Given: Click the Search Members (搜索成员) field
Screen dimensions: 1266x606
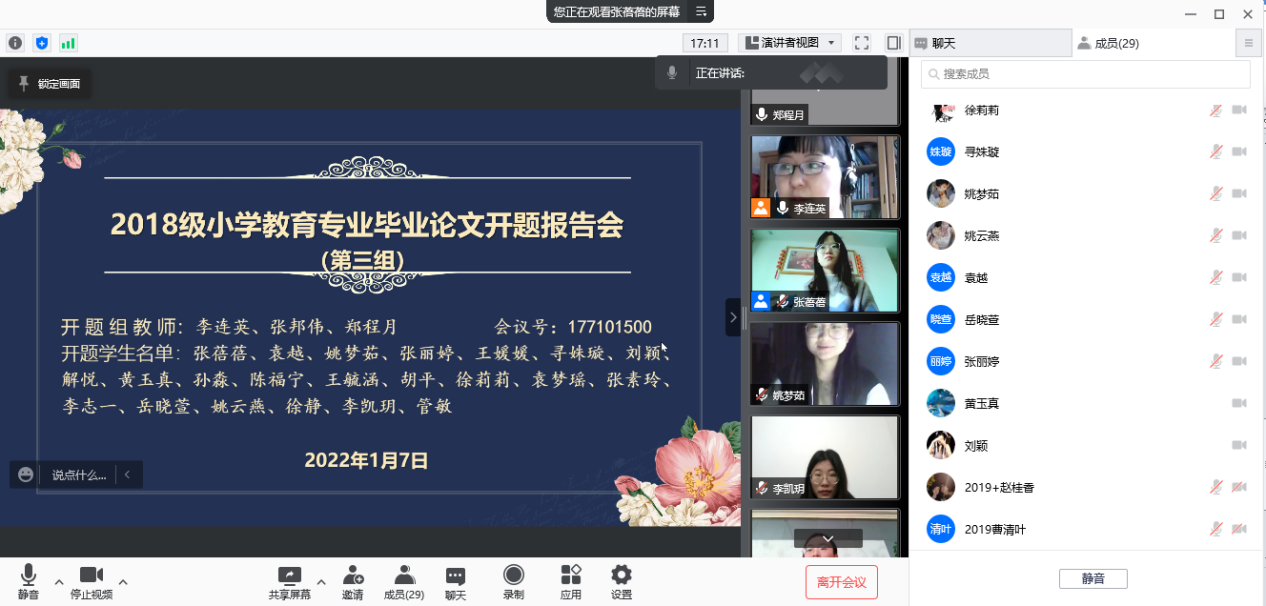Looking at the screenshot, I should (1086, 74).
